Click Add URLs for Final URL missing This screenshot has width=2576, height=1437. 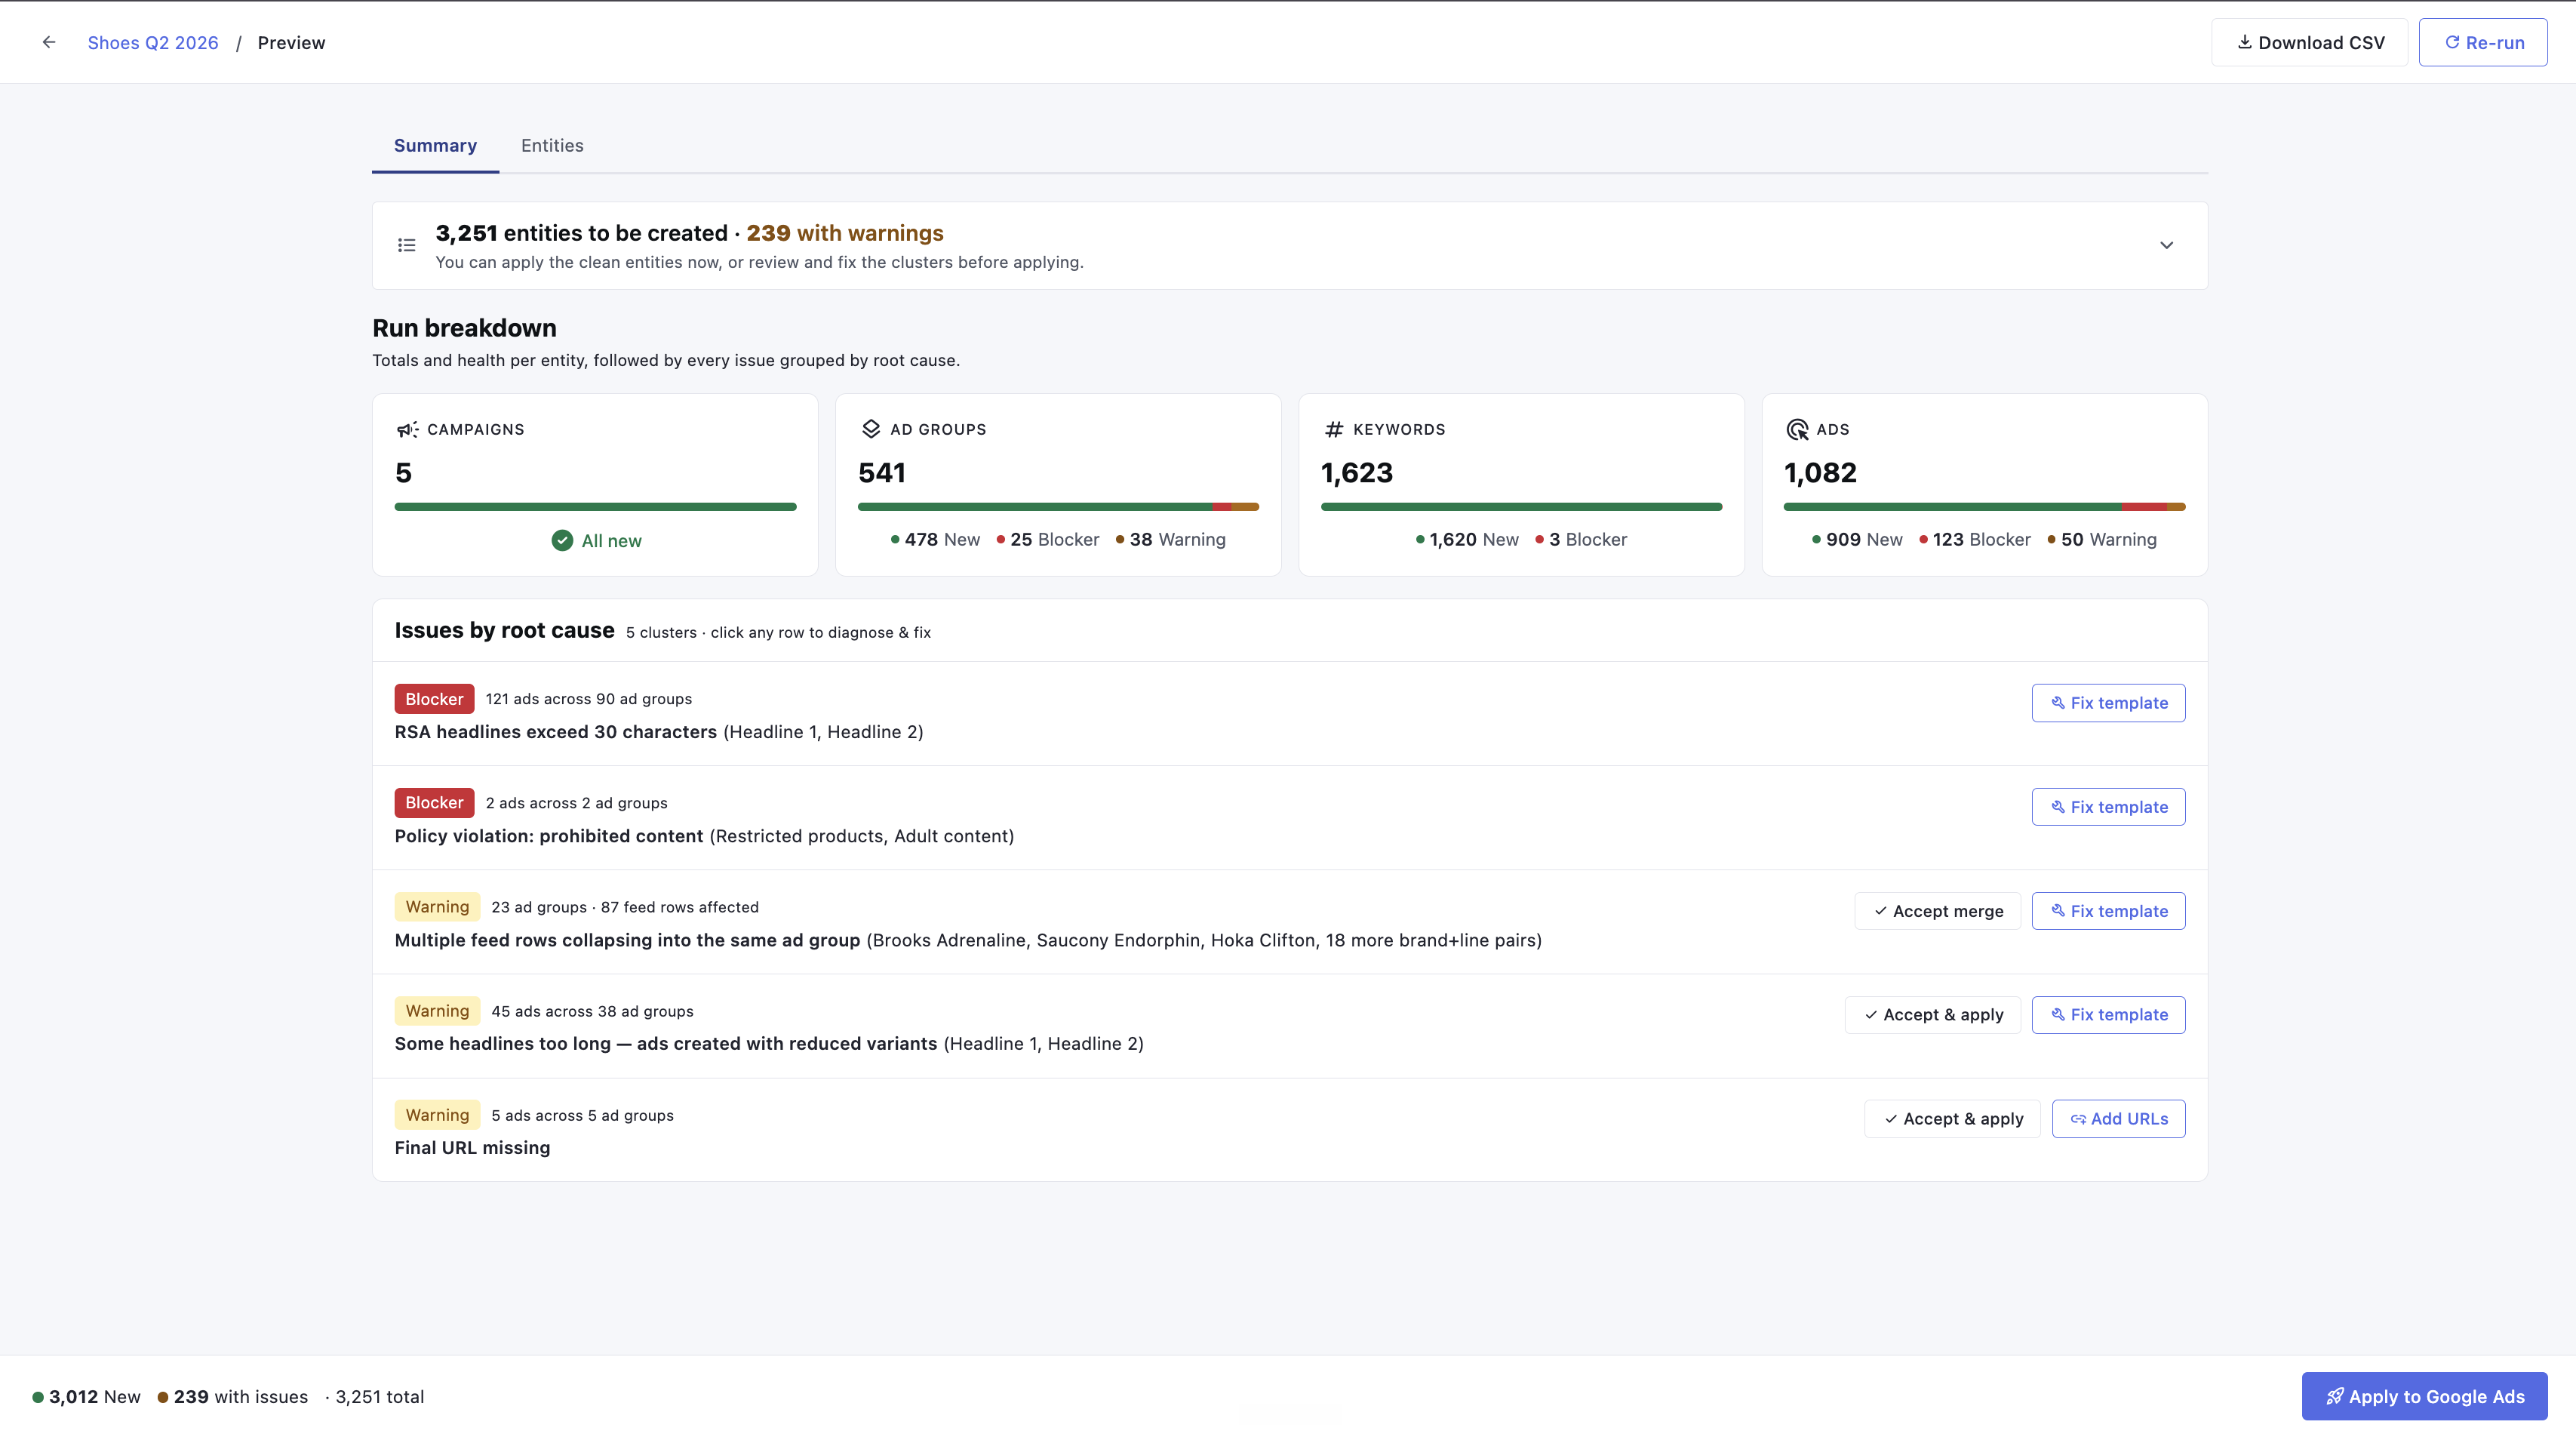point(2118,1118)
